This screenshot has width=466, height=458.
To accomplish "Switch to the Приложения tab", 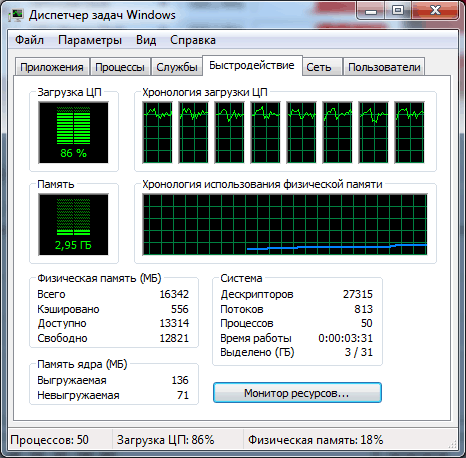I will pyautogui.click(x=52, y=67).
